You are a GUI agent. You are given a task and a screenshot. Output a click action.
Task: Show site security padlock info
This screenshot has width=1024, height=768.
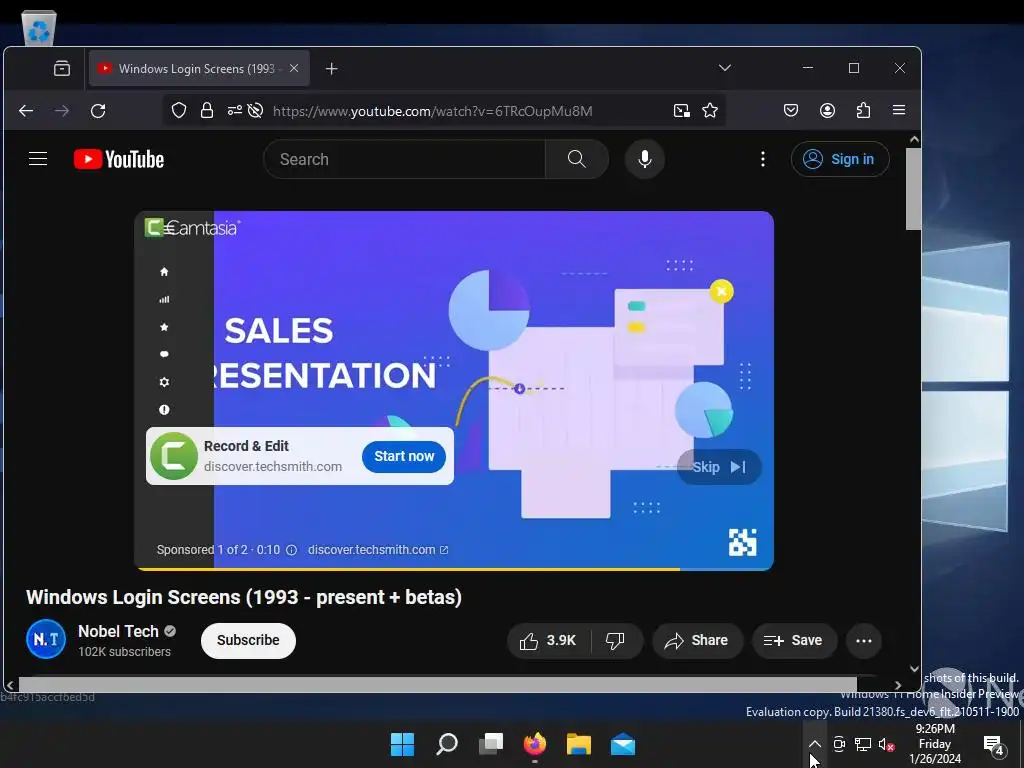tap(207, 110)
